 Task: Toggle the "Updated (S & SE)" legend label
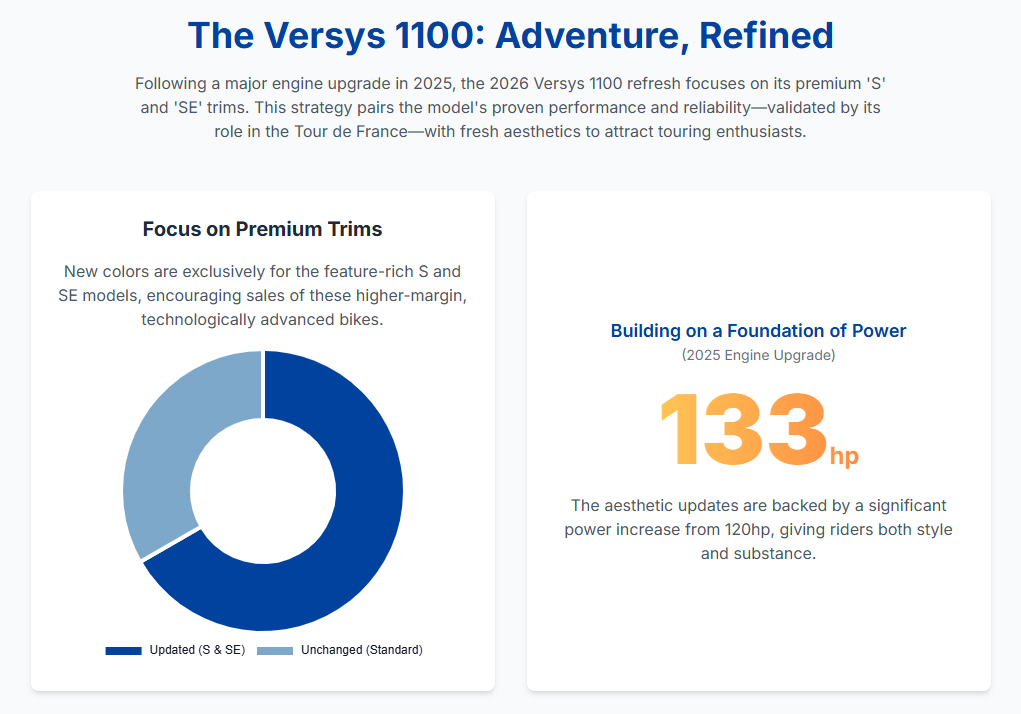(197, 650)
